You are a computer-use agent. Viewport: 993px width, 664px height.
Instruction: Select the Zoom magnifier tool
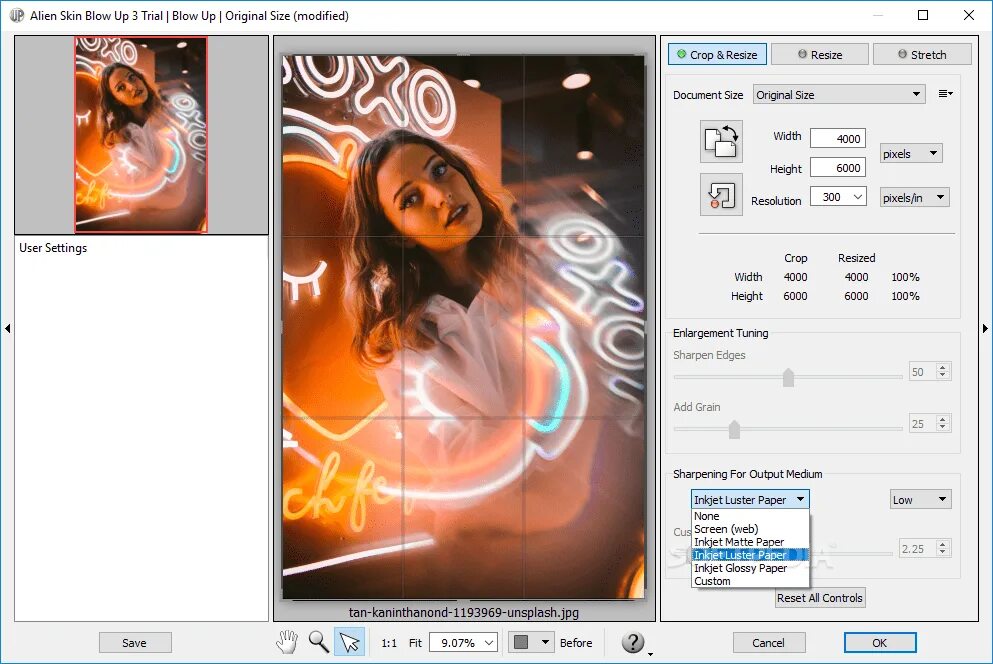(318, 642)
